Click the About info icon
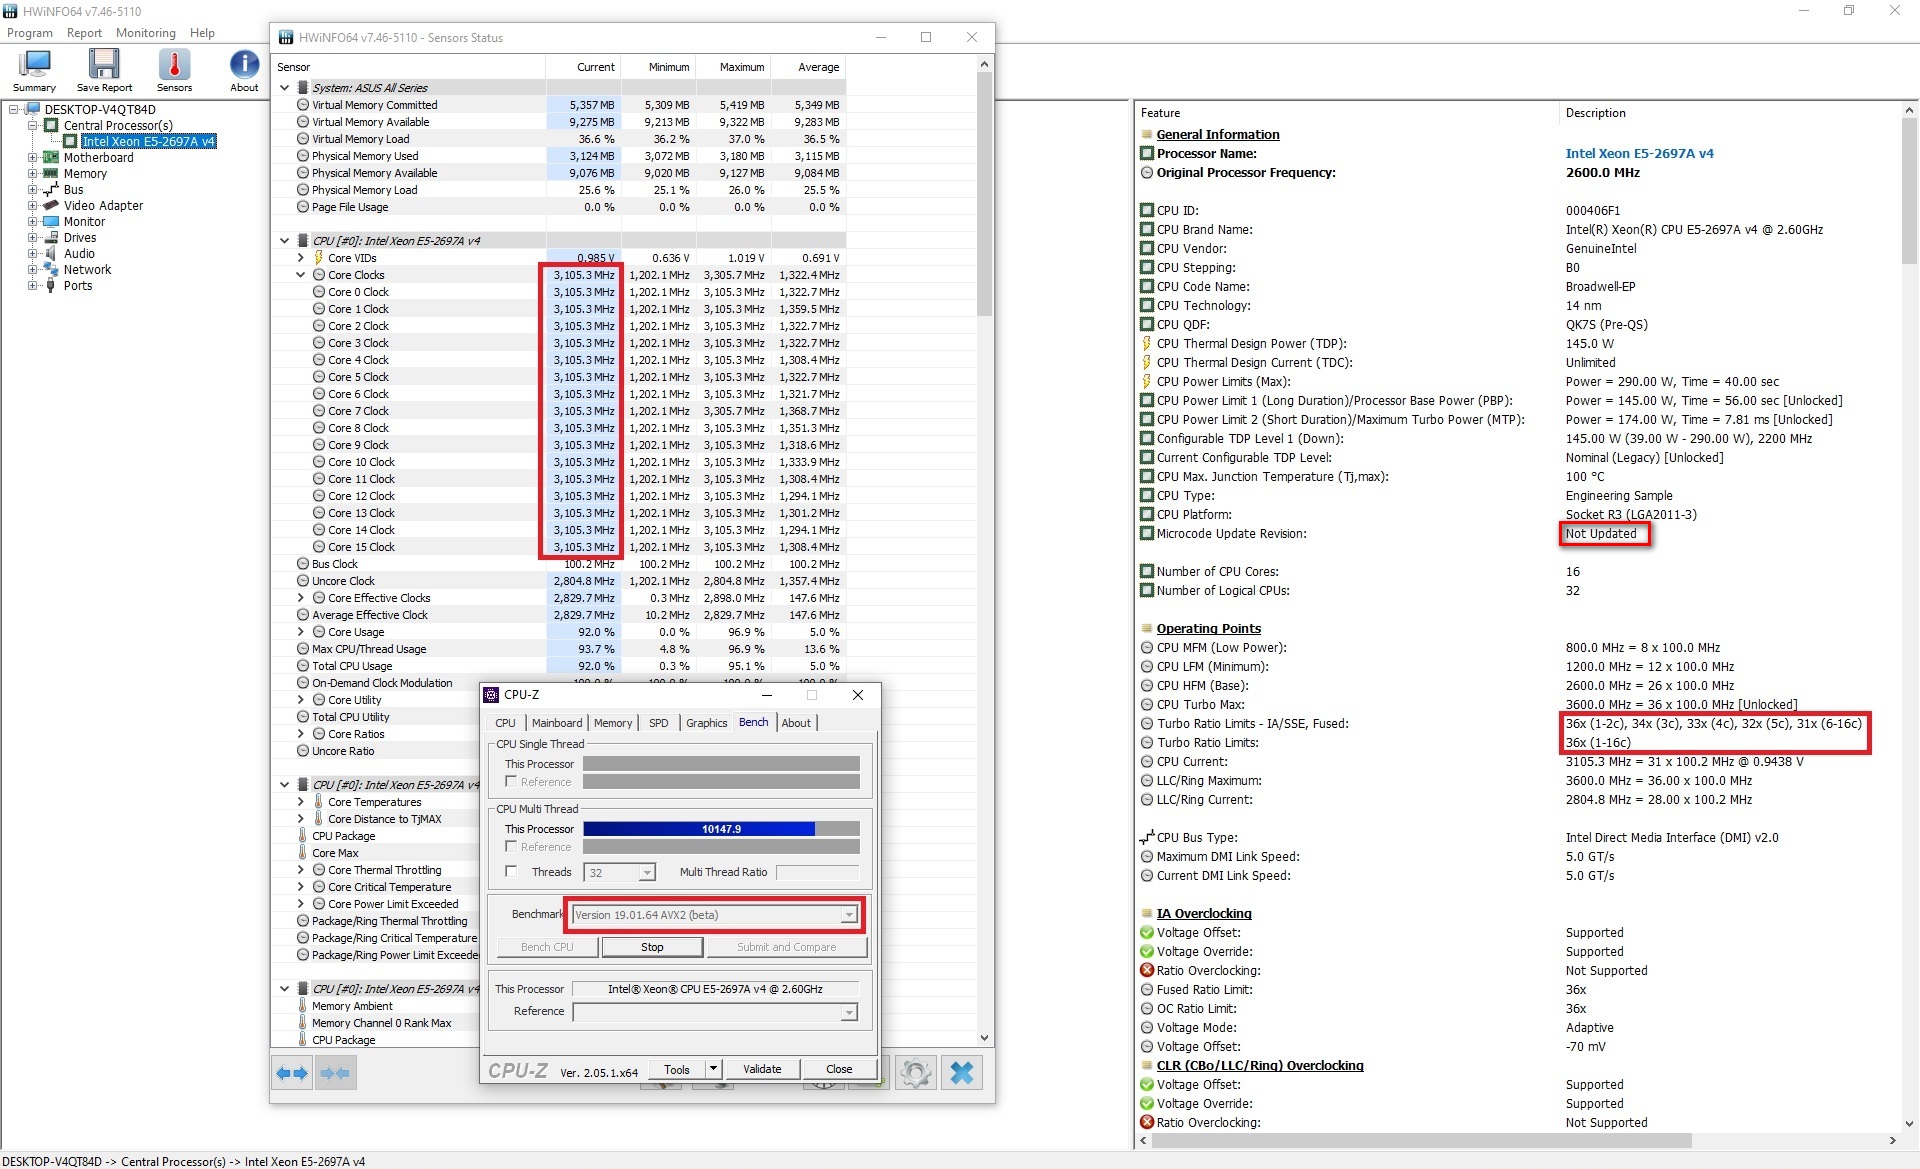This screenshot has width=1920, height=1169. [244, 70]
